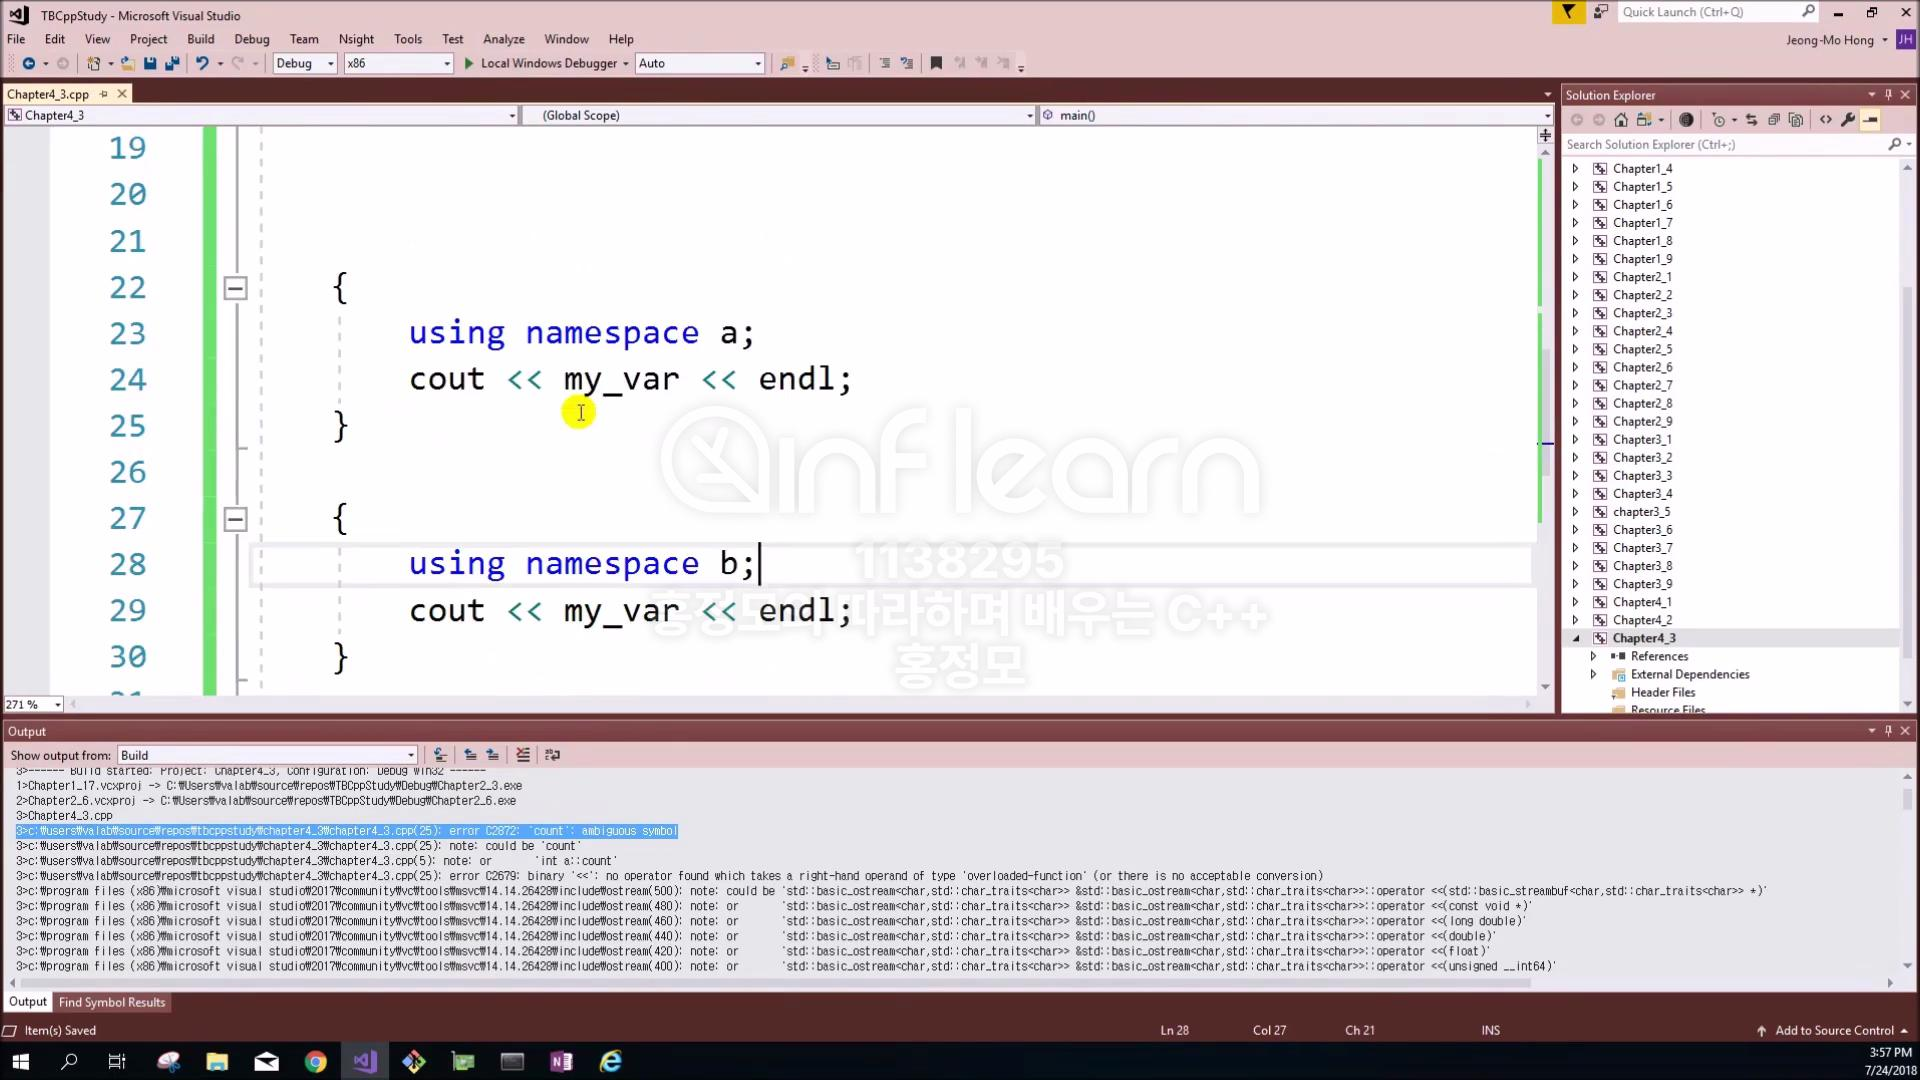Collapse code block at line 22
Screen dimensions: 1920x1080
coord(235,288)
